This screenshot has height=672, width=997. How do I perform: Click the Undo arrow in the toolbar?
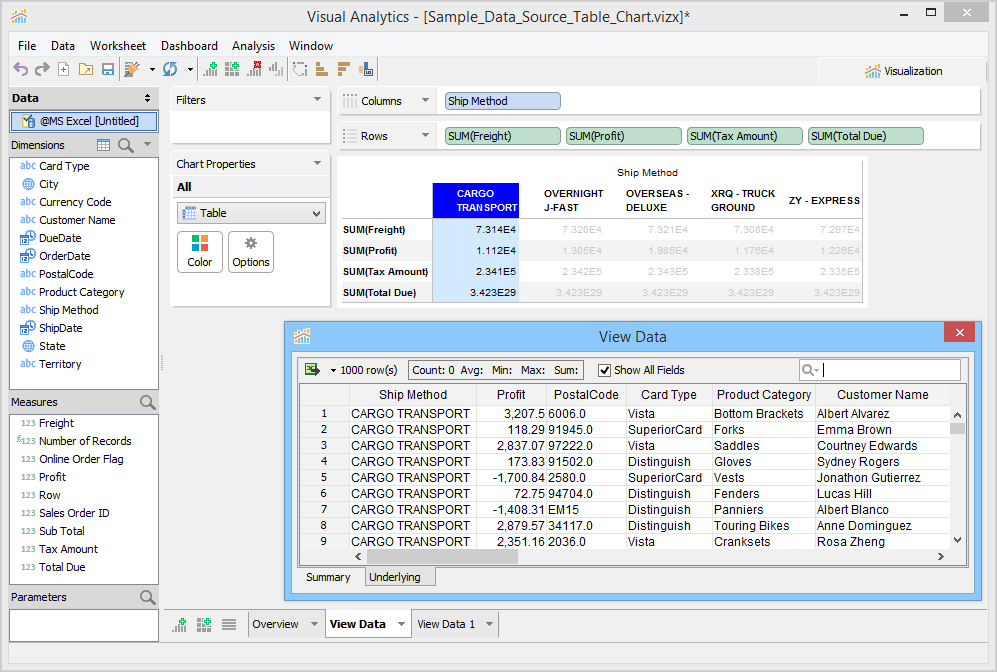tap(20, 70)
